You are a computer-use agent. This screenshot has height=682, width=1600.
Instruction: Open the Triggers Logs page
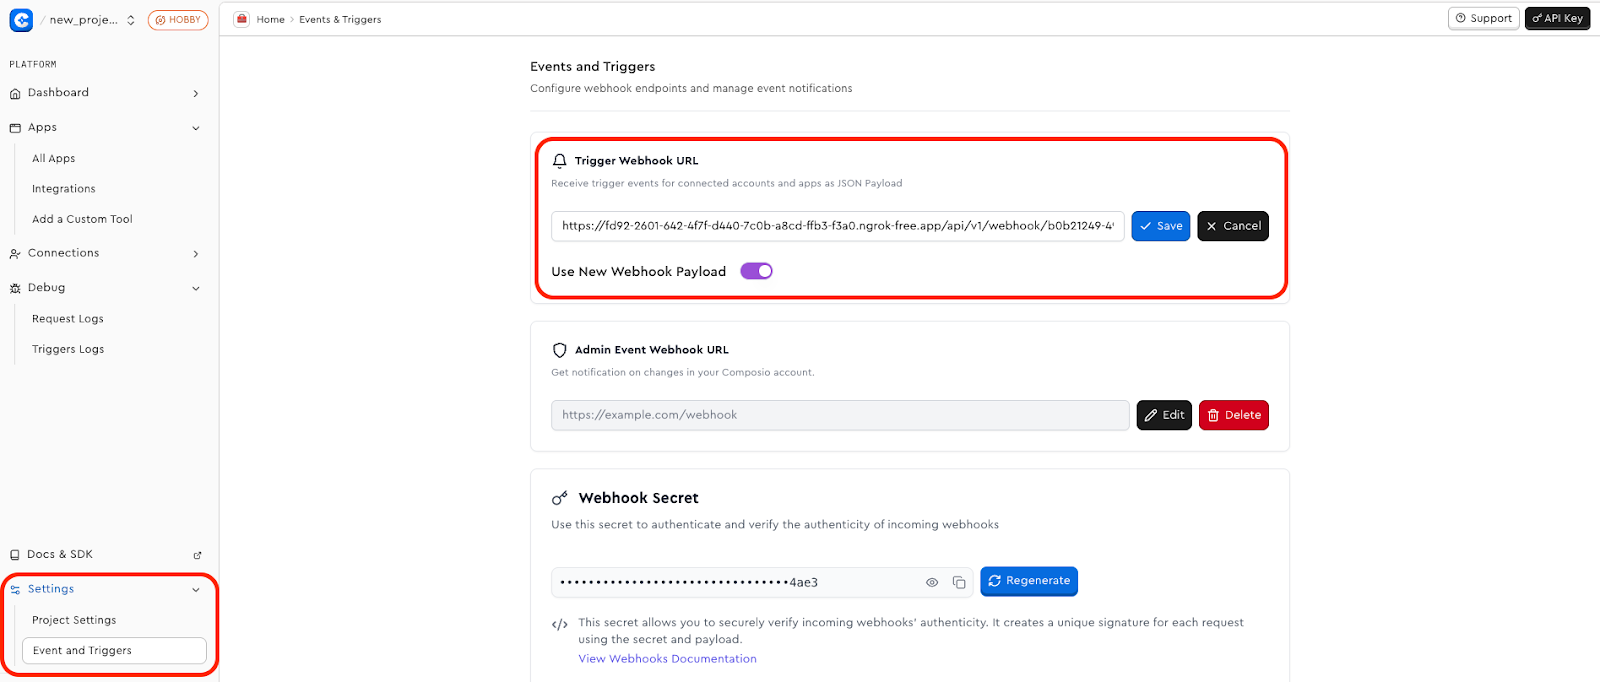[x=67, y=348]
